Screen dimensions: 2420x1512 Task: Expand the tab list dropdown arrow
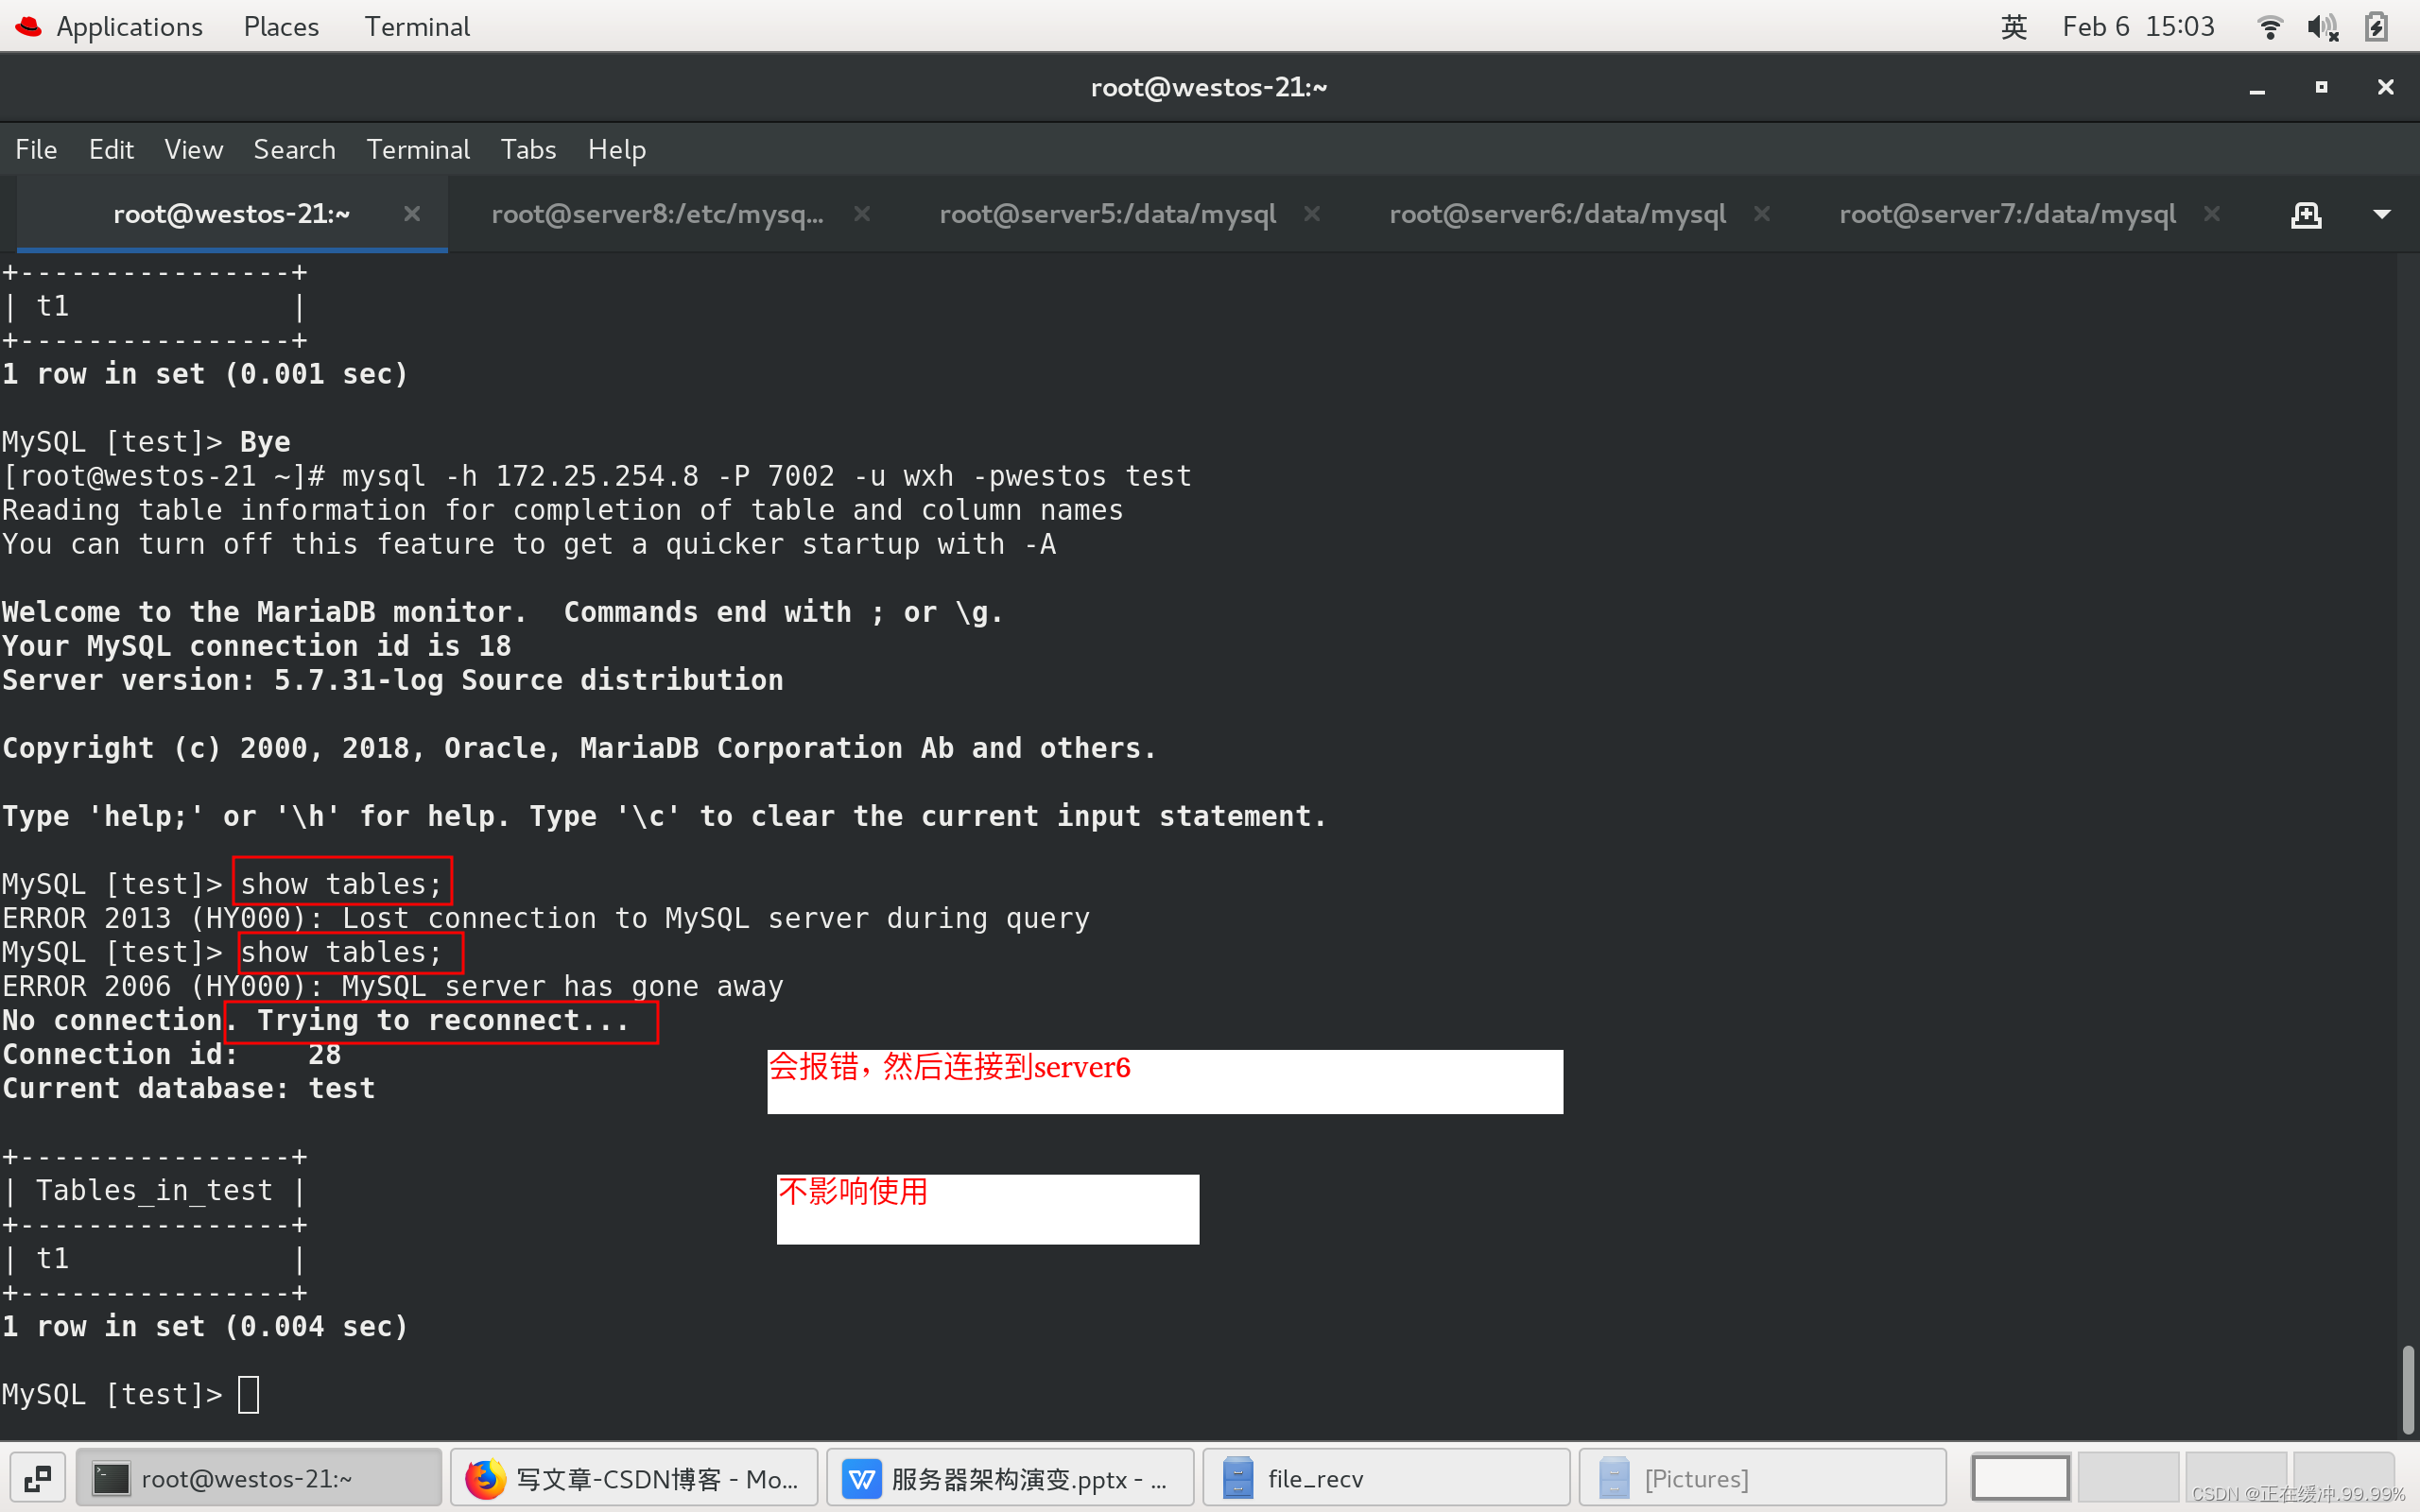coord(2382,214)
